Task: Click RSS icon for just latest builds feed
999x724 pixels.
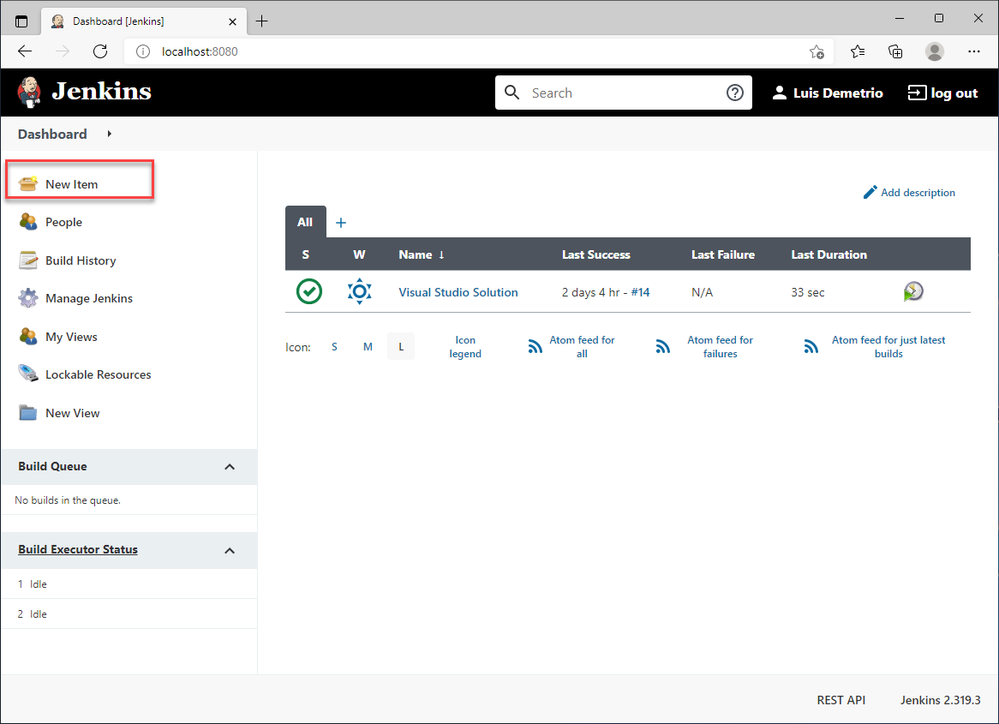Action: (810, 347)
